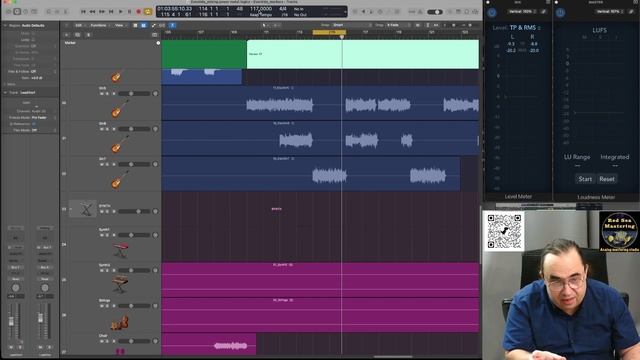Image resolution: width=640 pixels, height=360 pixels.
Task: Open the Editors with the scissors button
Action: click(x=66, y=12)
